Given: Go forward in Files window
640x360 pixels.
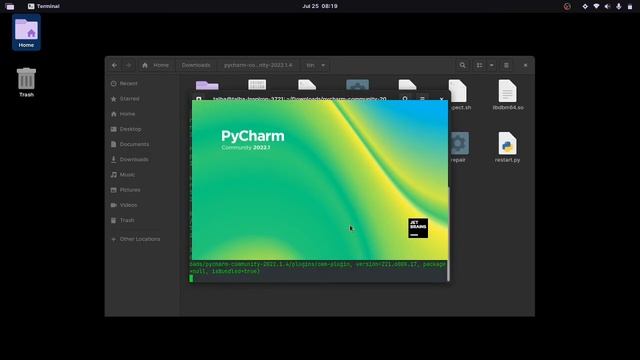Looking at the screenshot, I should [128, 65].
